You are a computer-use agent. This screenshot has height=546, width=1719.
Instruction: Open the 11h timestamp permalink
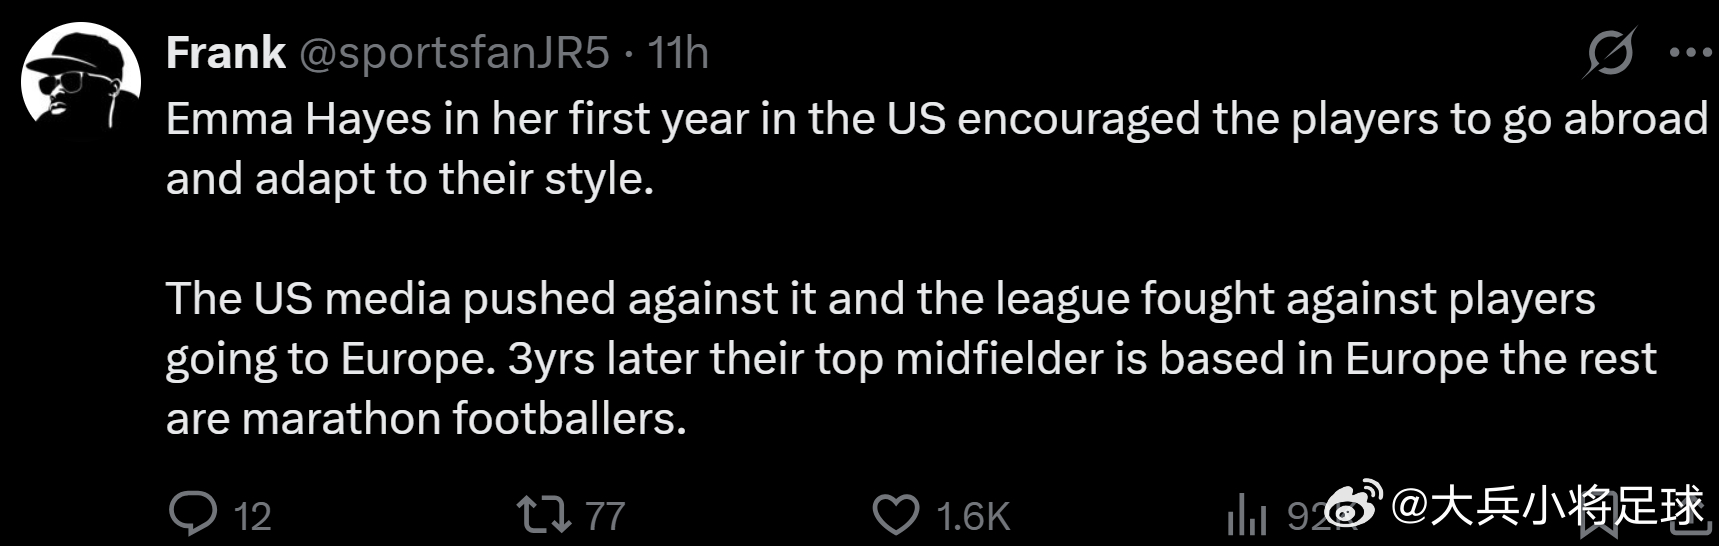coord(678,53)
